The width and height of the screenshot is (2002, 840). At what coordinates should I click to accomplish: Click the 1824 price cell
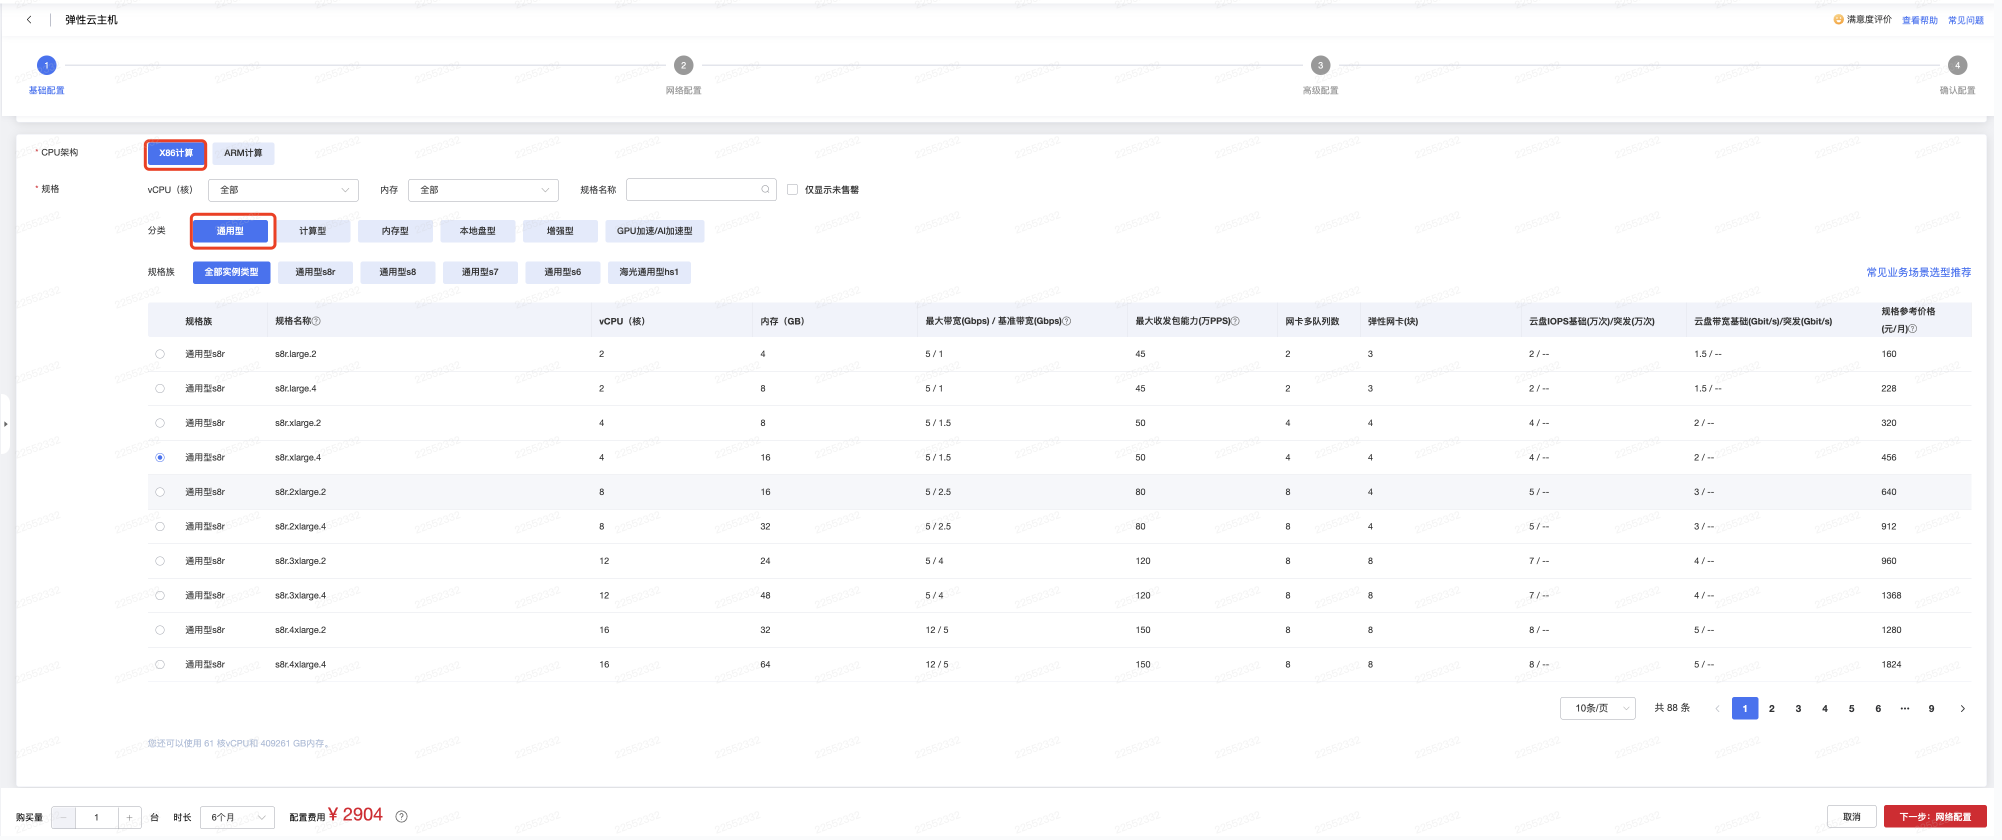(1891, 664)
